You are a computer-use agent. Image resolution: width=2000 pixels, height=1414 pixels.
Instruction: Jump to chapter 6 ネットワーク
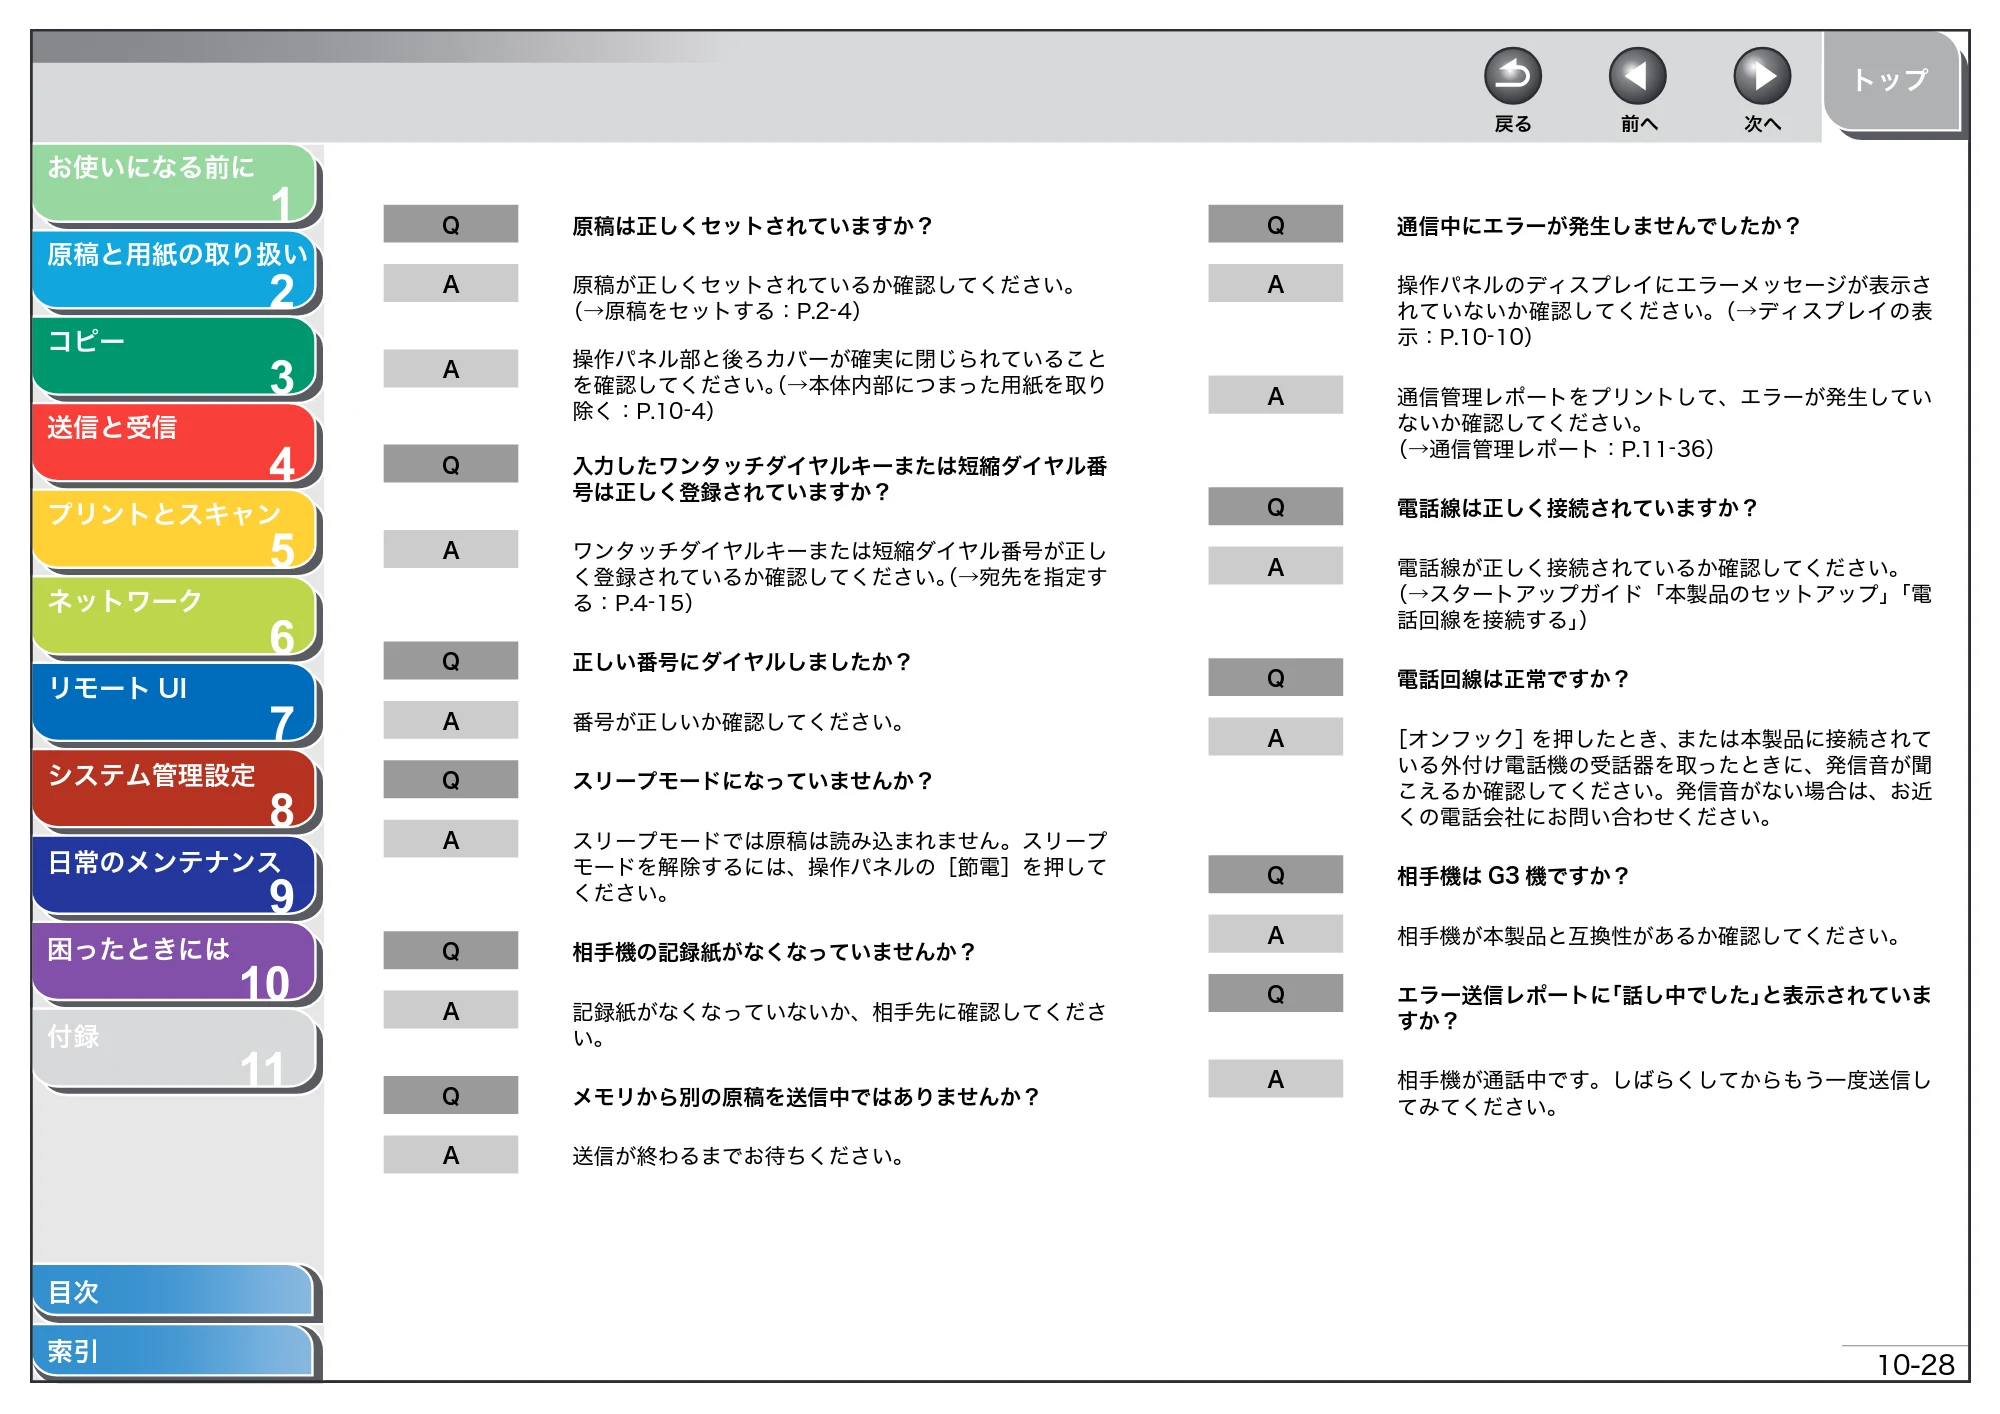175,618
